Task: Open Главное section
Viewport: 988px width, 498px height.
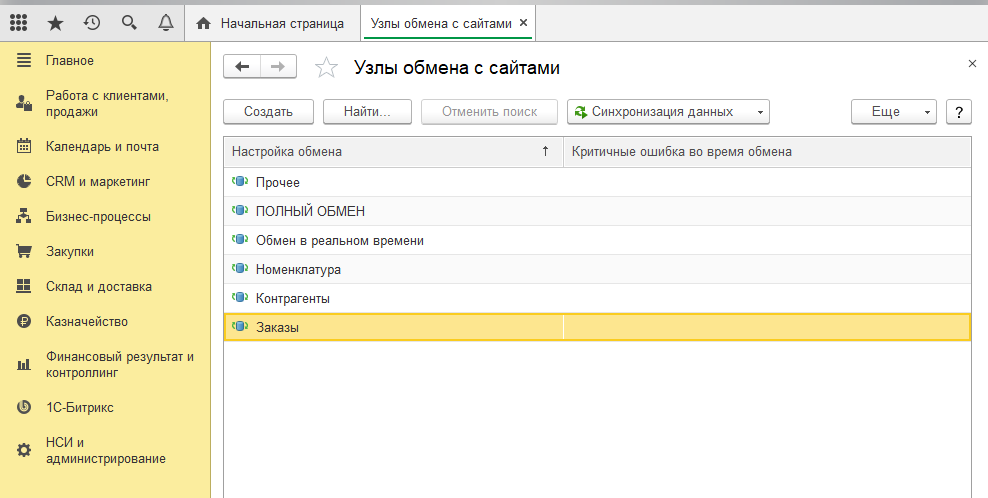Action: point(70,61)
